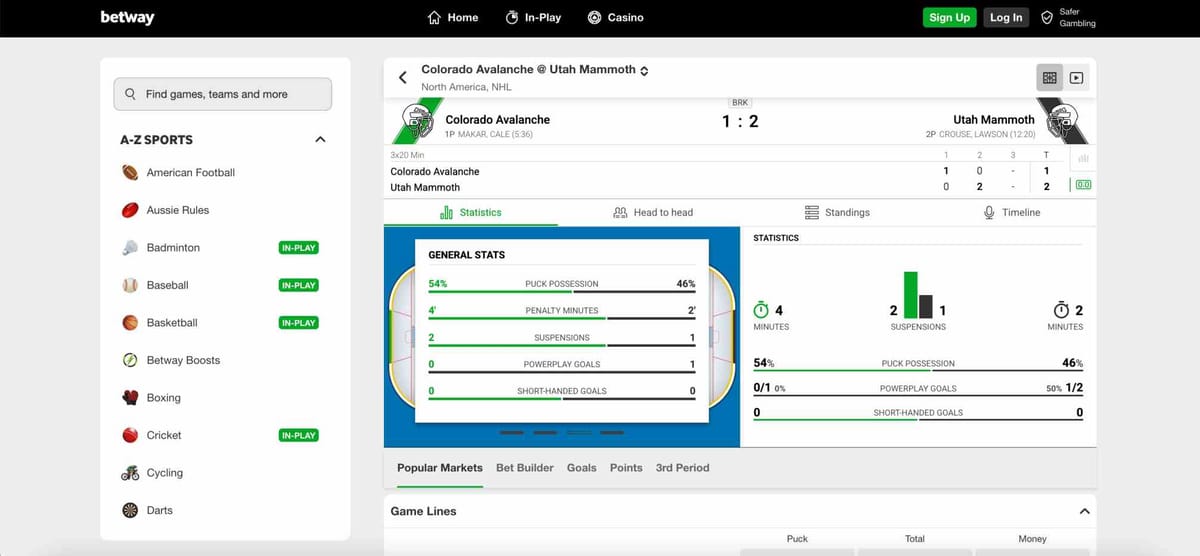Go to Home in top navigation
This screenshot has width=1200, height=556.
[452, 17]
